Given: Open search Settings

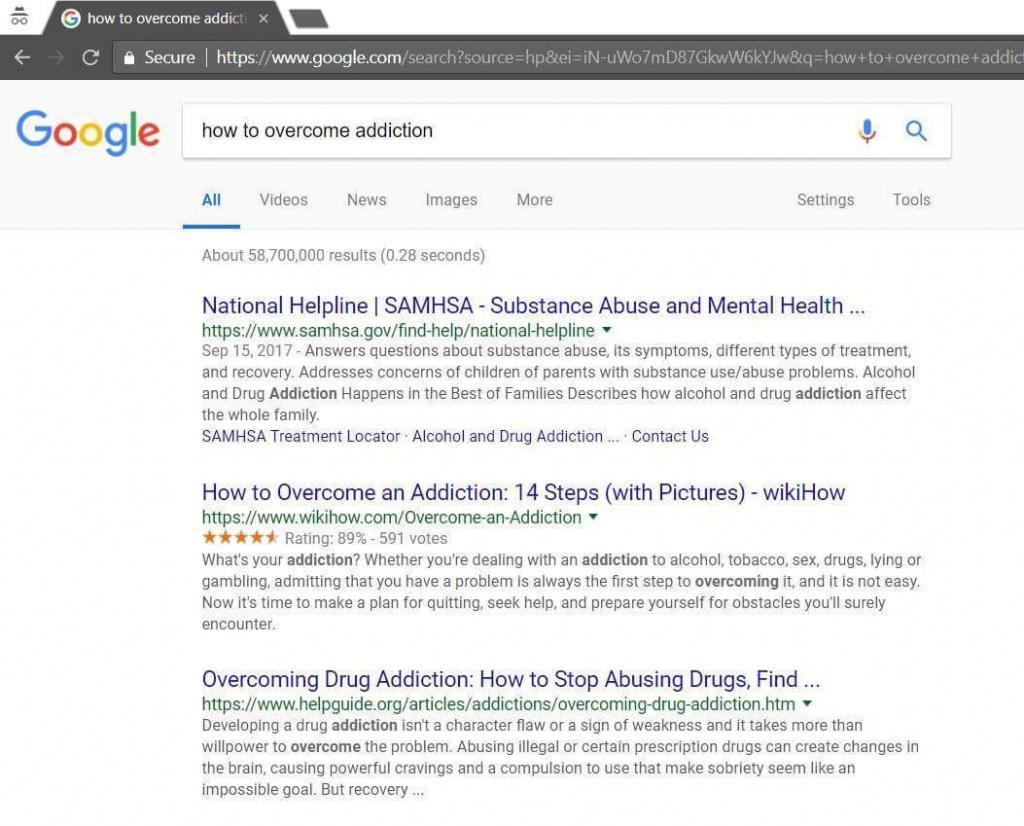Looking at the screenshot, I should [x=825, y=200].
